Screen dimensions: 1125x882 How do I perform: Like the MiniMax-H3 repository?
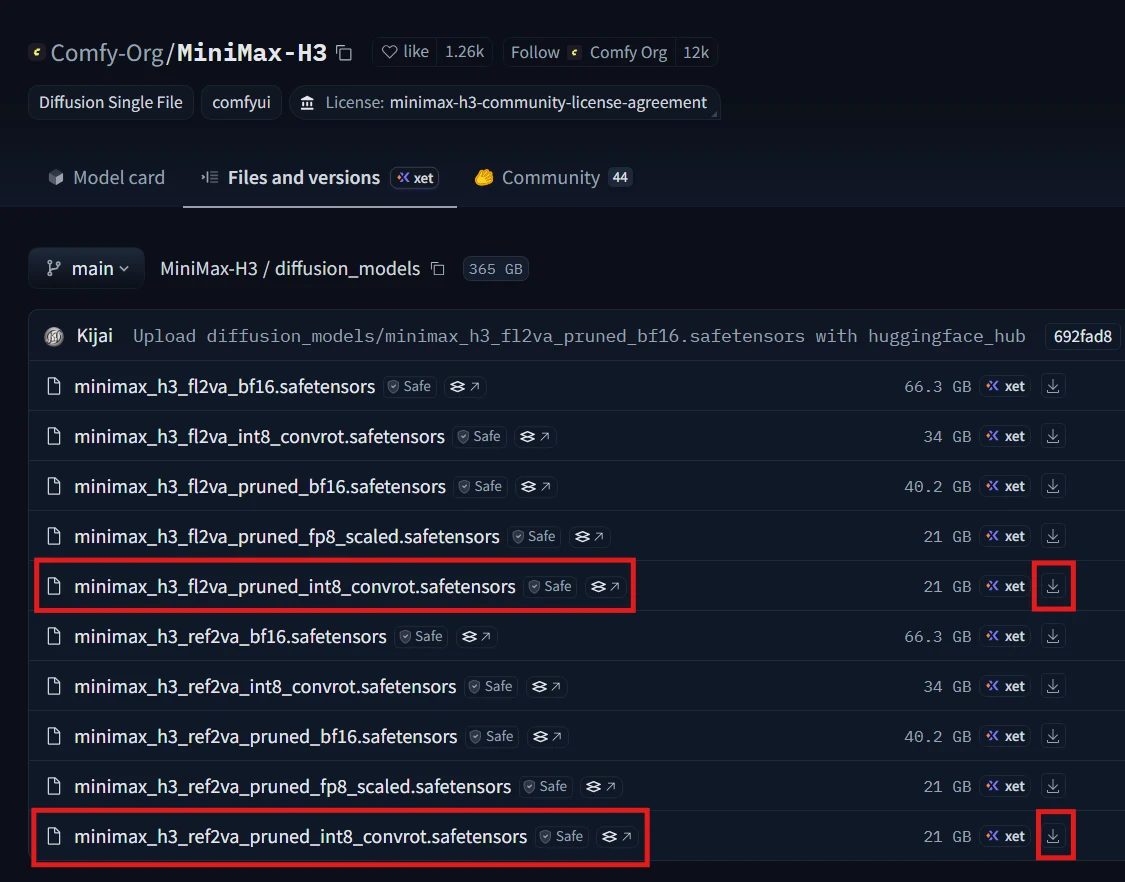coord(405,52)
